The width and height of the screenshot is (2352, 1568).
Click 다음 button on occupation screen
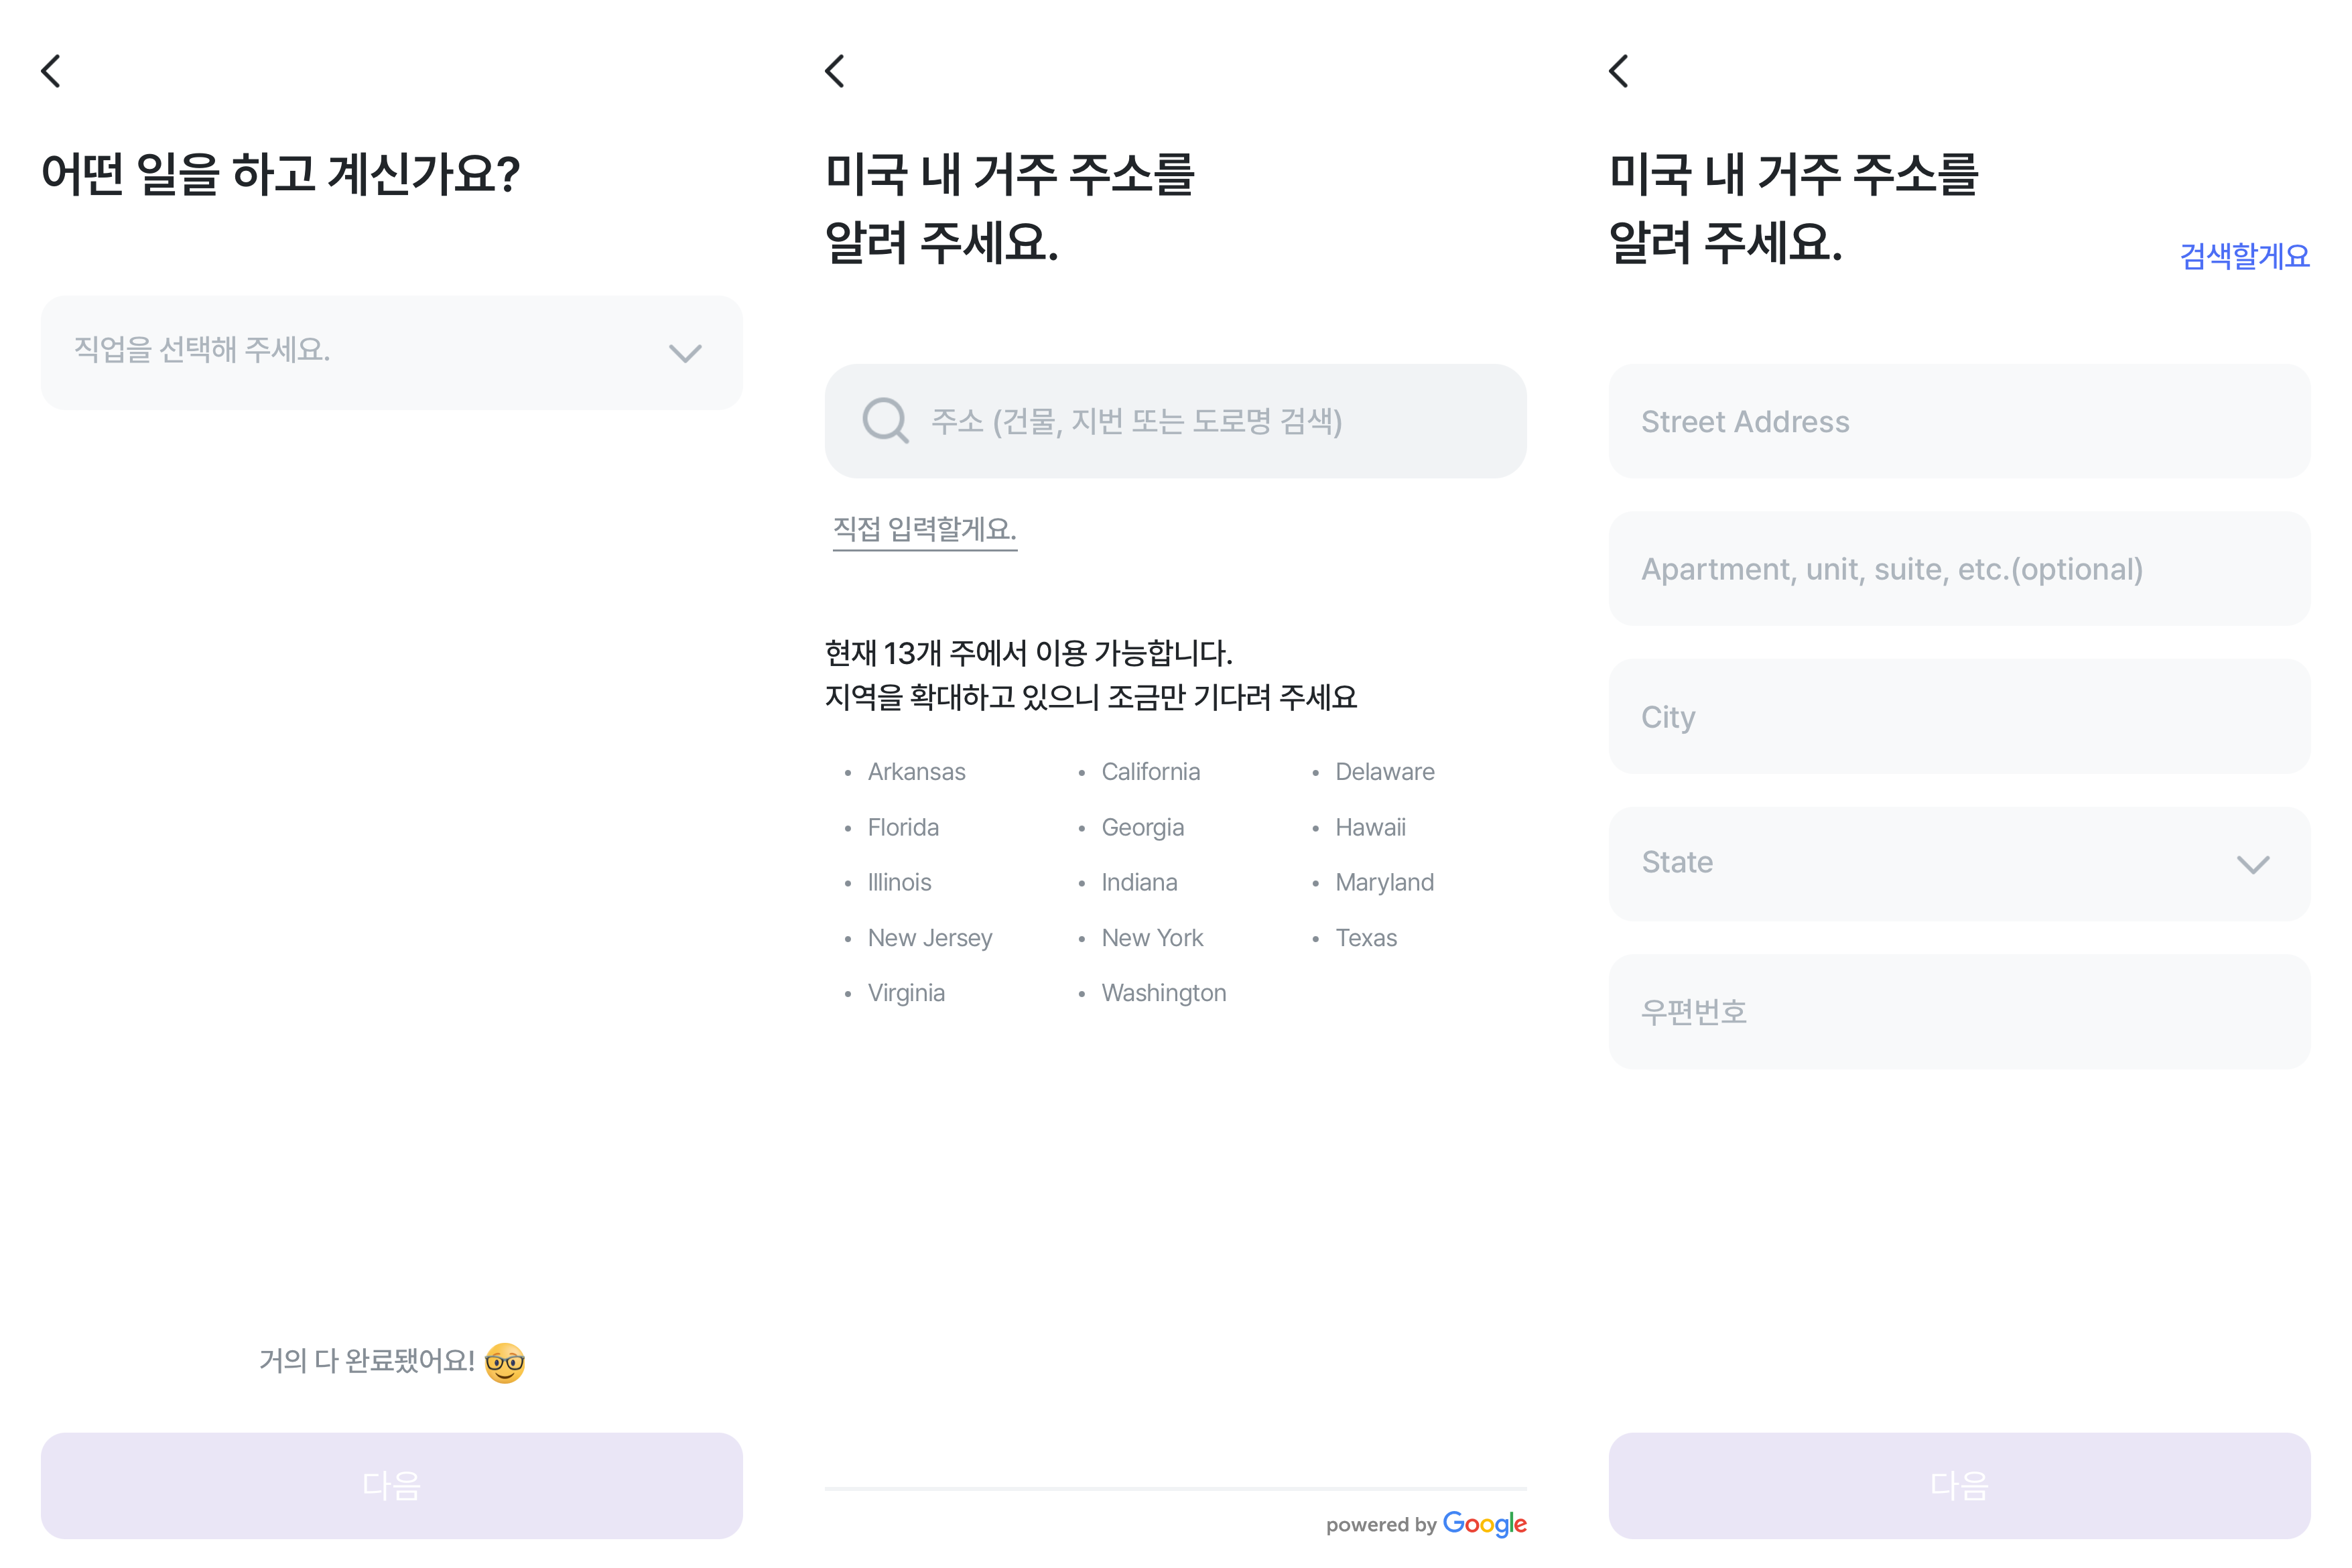(x=392, y=1485)
